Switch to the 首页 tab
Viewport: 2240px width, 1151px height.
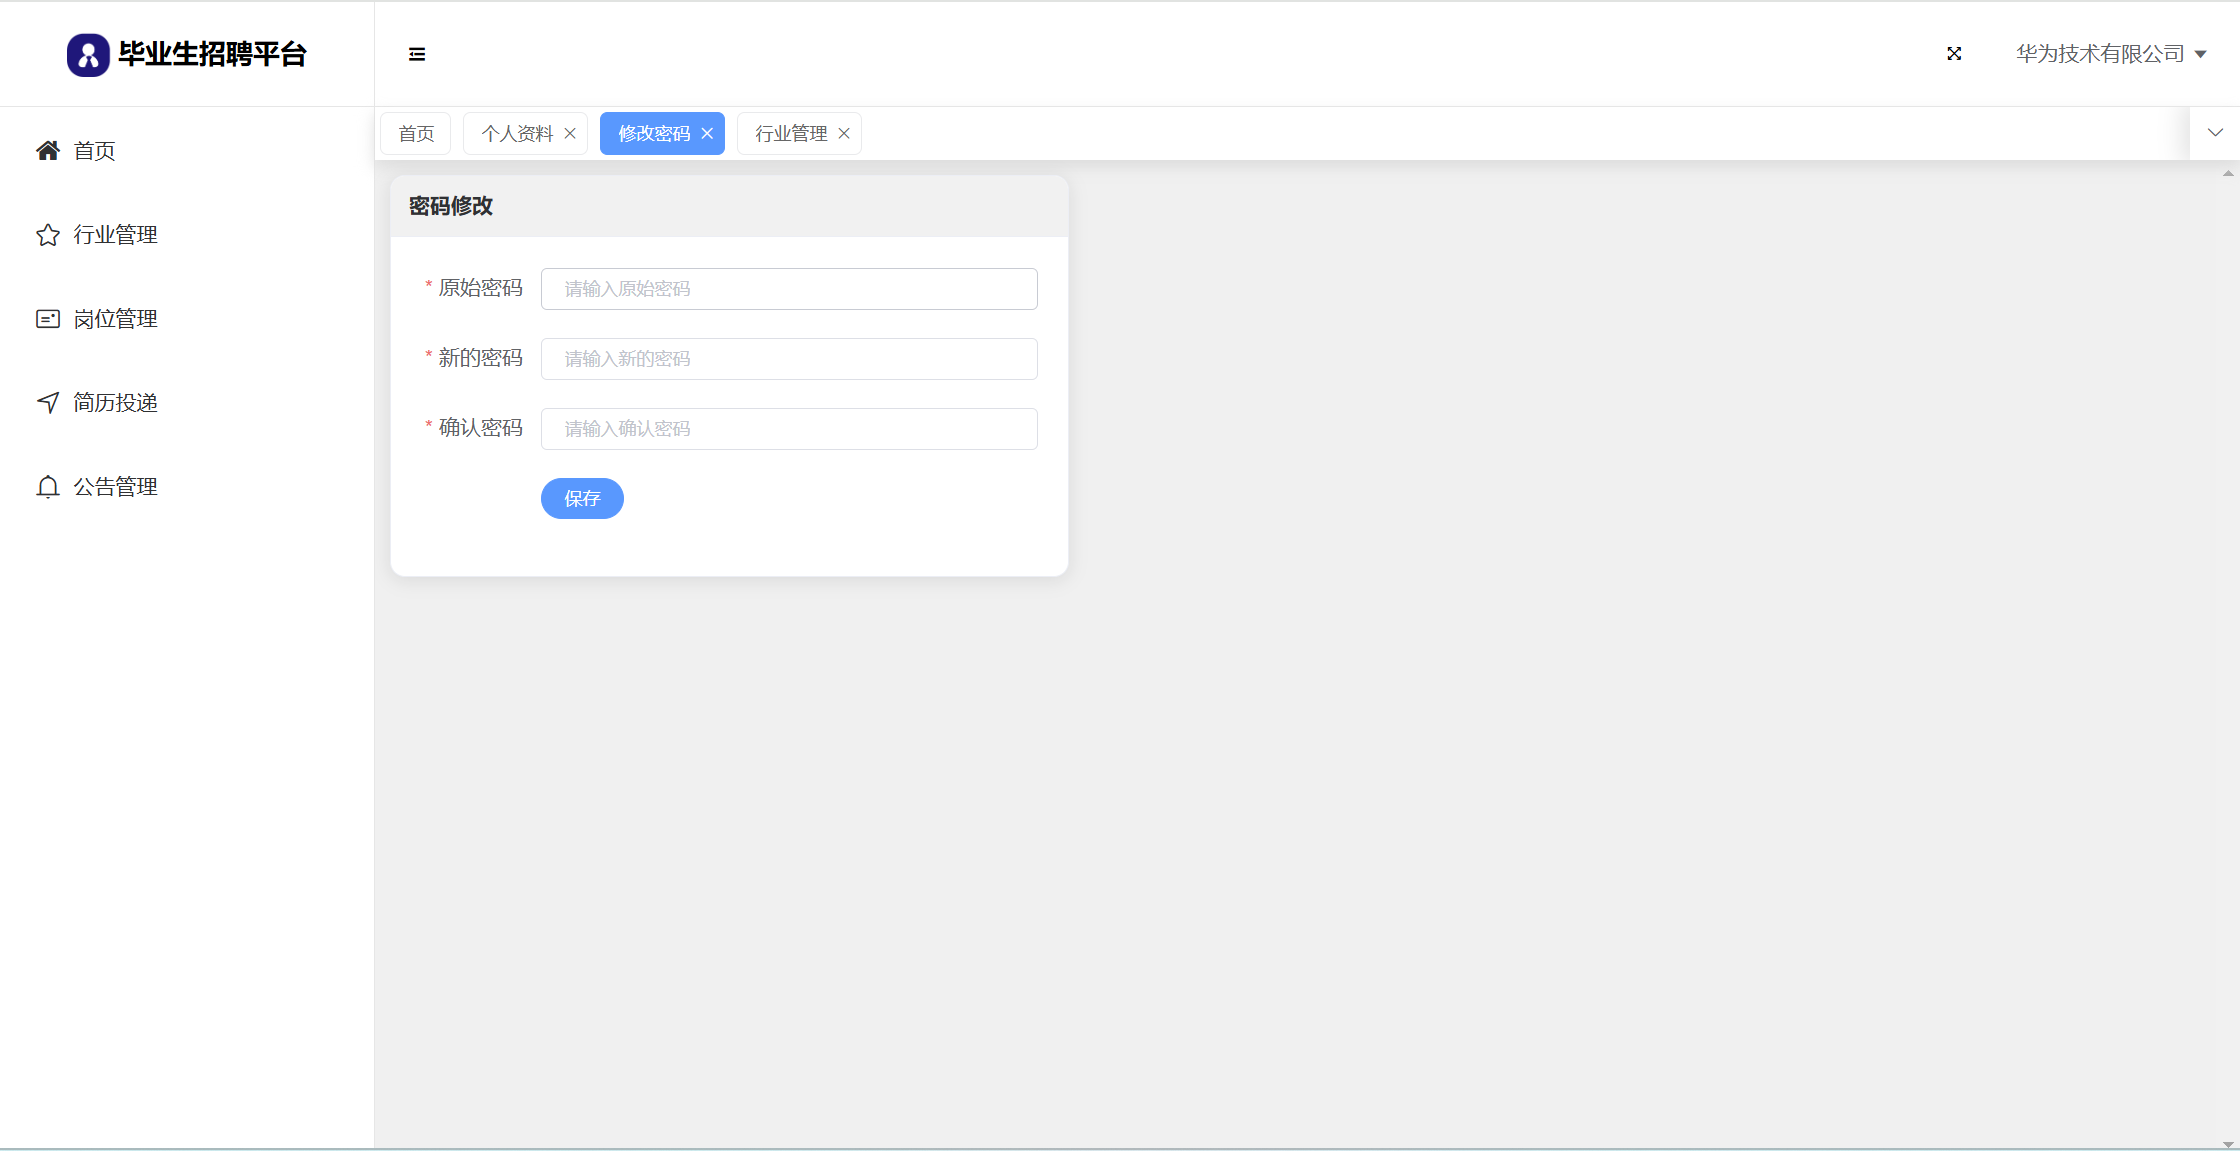416,134
